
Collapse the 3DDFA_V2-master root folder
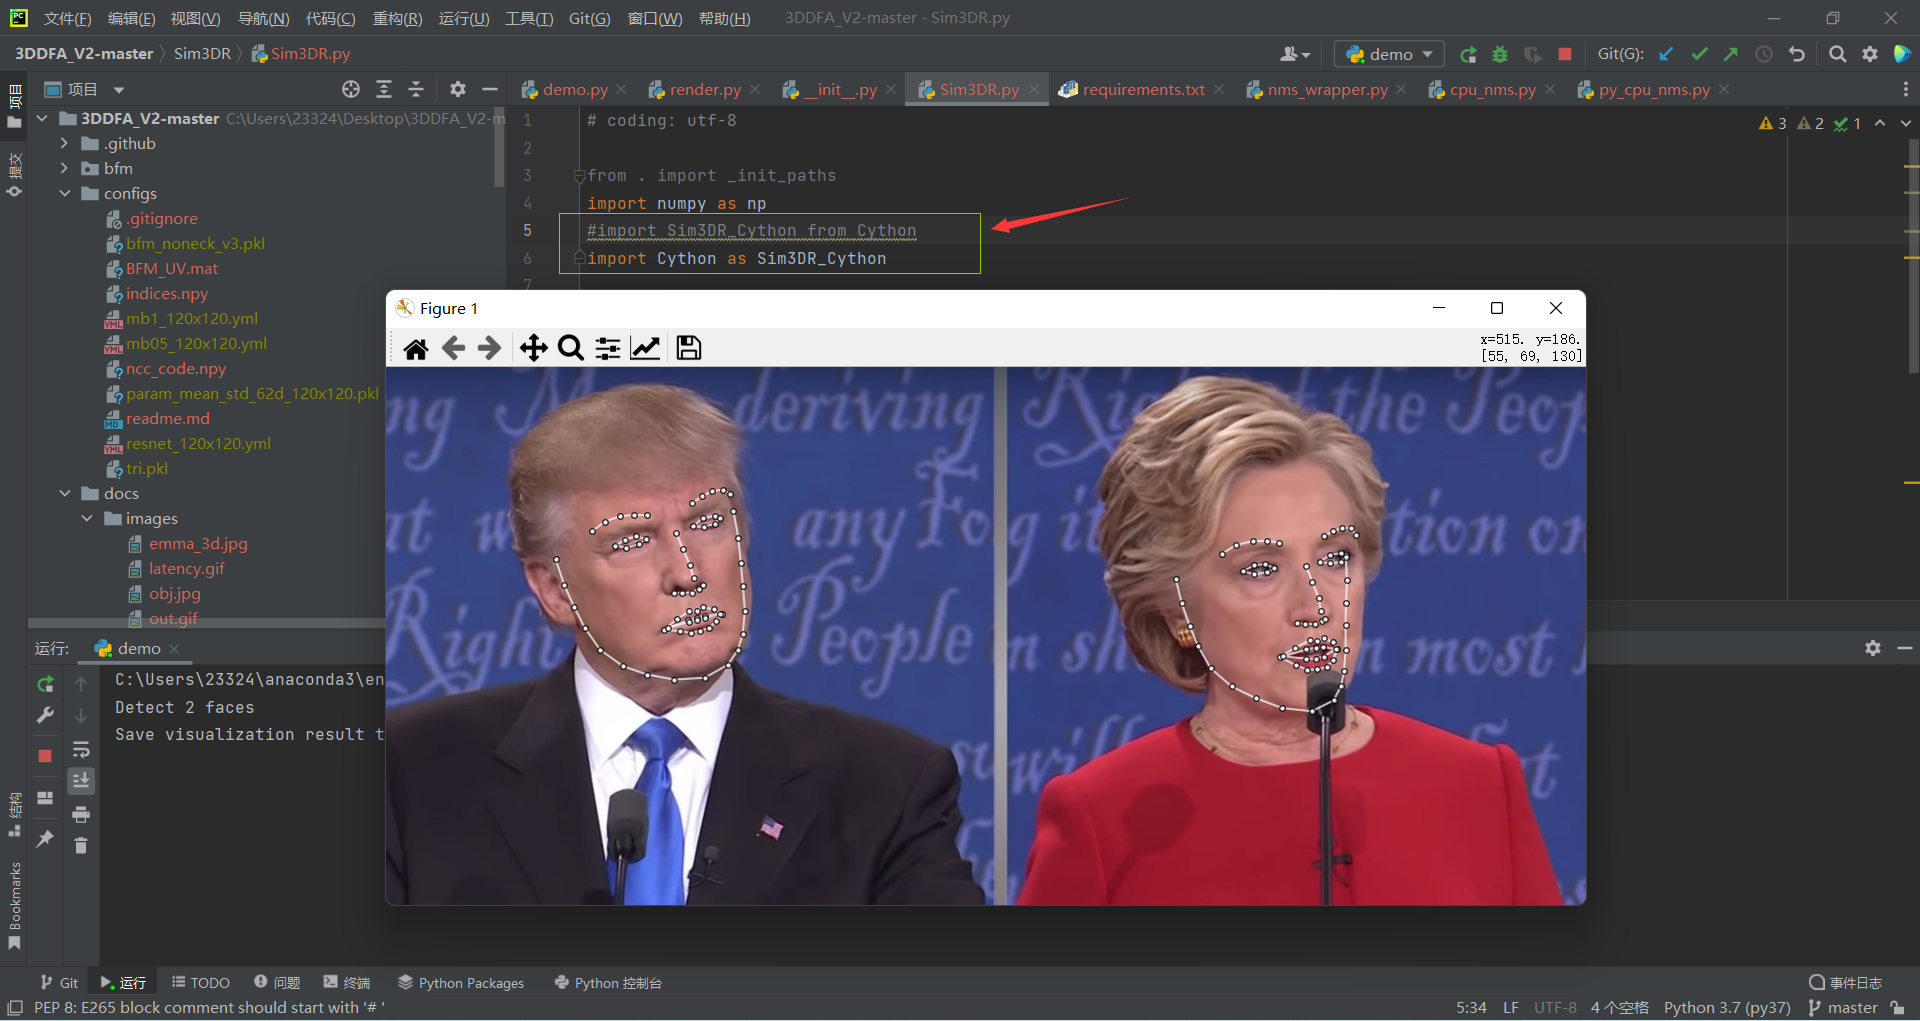[x=42, y=118]
